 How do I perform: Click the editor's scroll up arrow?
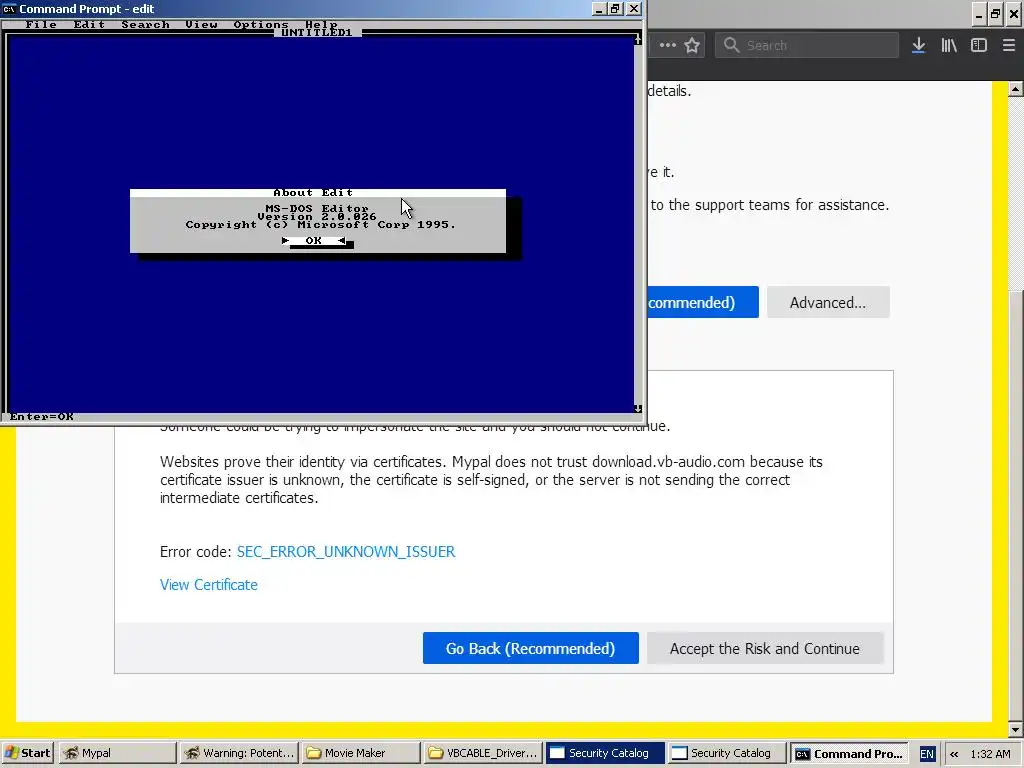pos(638,40)
